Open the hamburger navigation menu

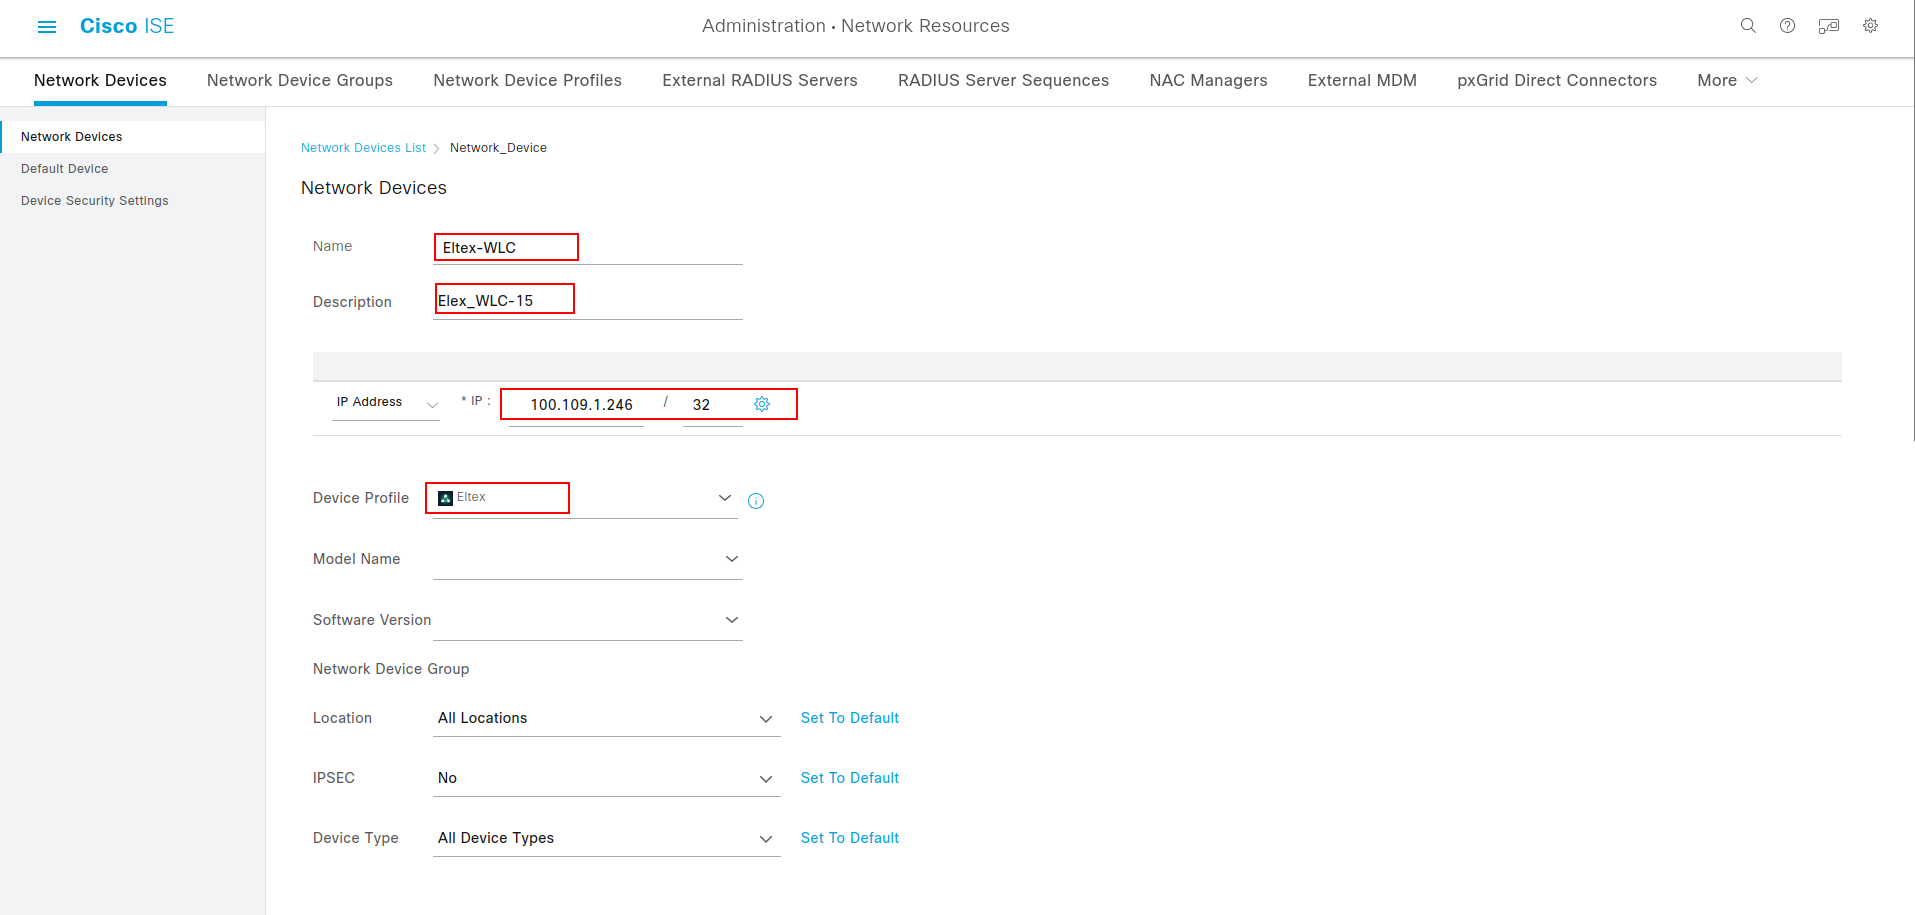click(x=47, y=27)
